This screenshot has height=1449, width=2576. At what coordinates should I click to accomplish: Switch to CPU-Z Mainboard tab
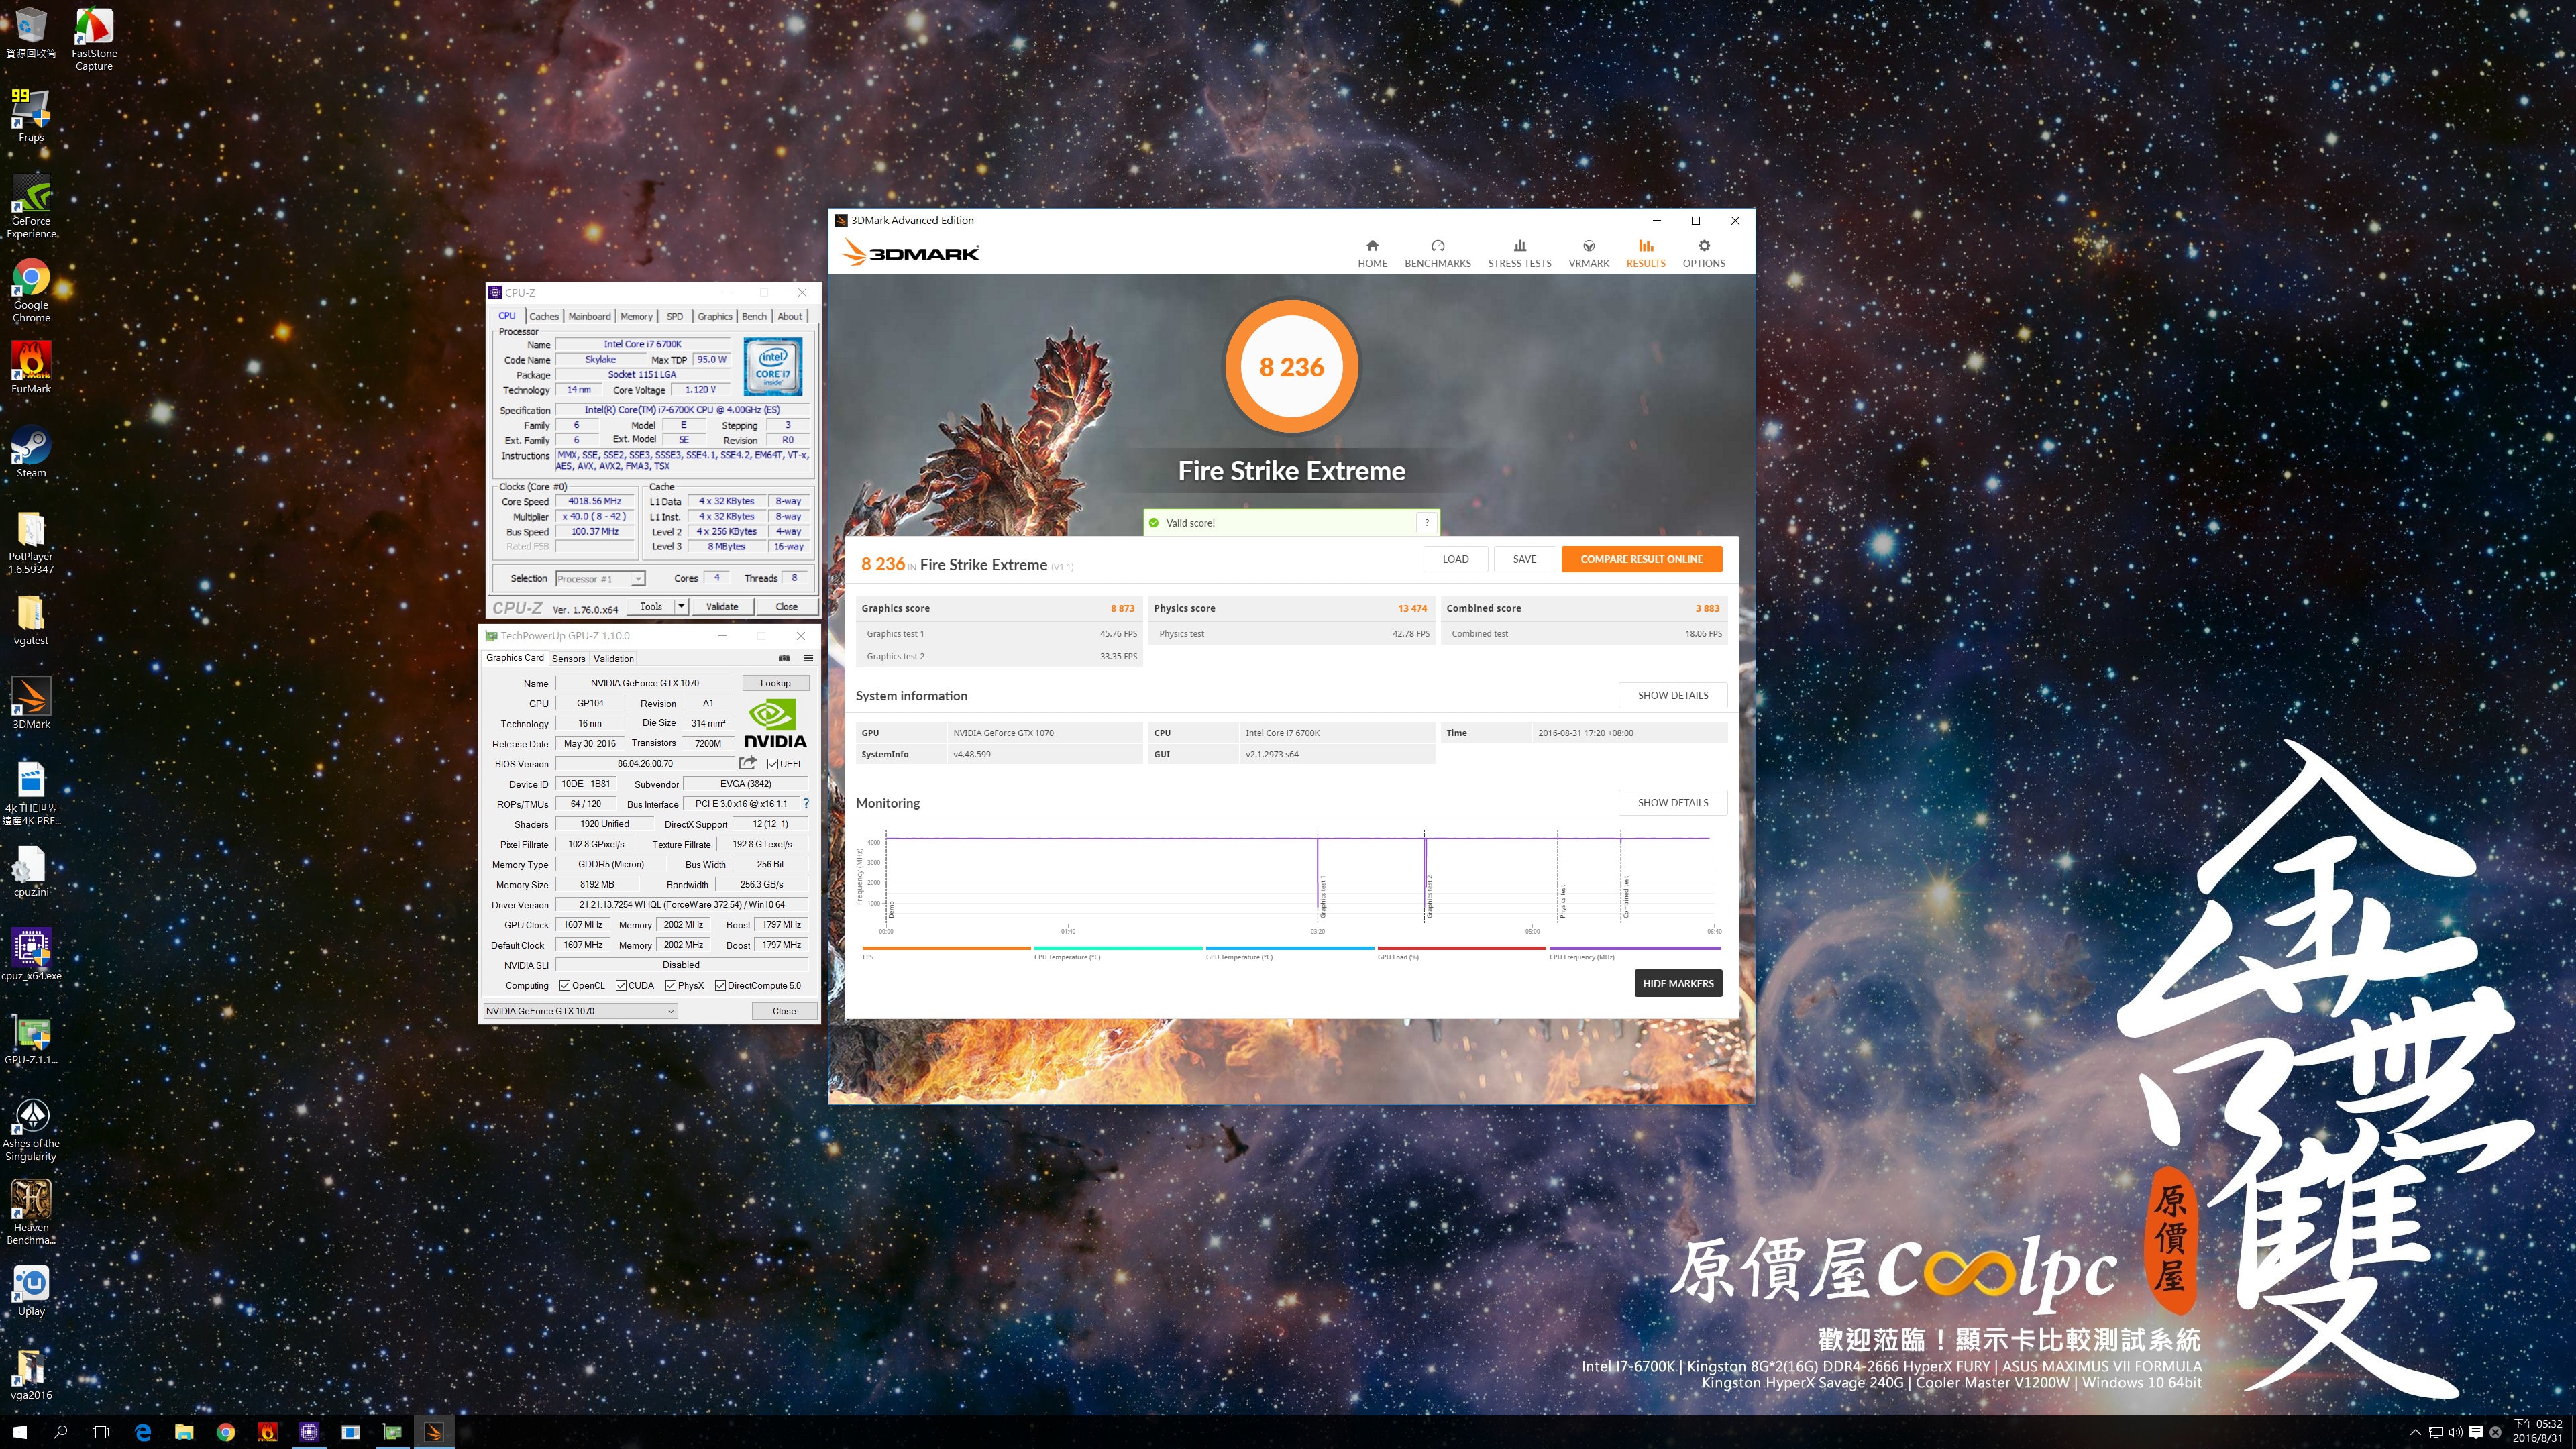(589, 316)
